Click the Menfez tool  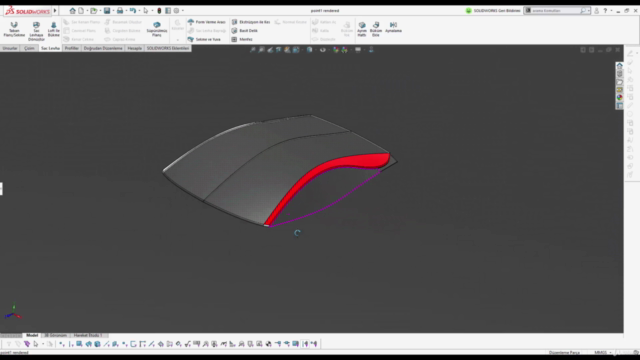242,40
